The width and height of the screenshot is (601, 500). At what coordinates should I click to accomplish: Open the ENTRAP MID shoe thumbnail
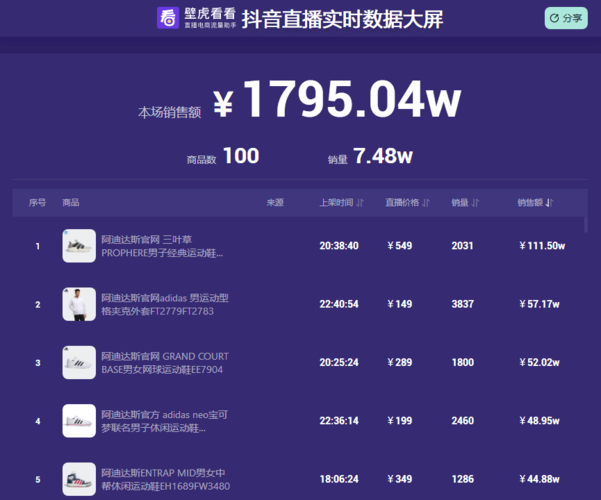pos(79,479)
